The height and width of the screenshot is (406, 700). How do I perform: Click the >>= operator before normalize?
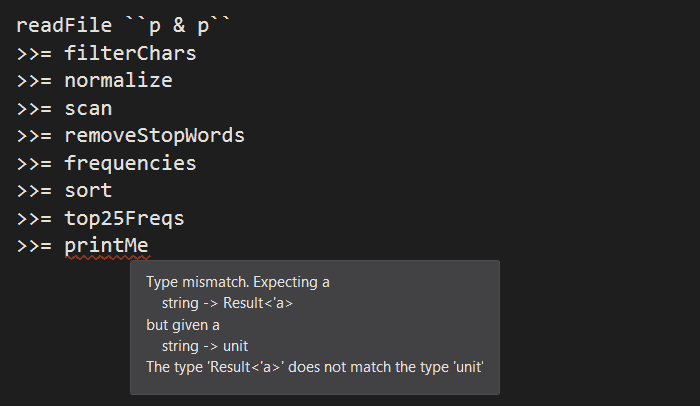(34, 81)
